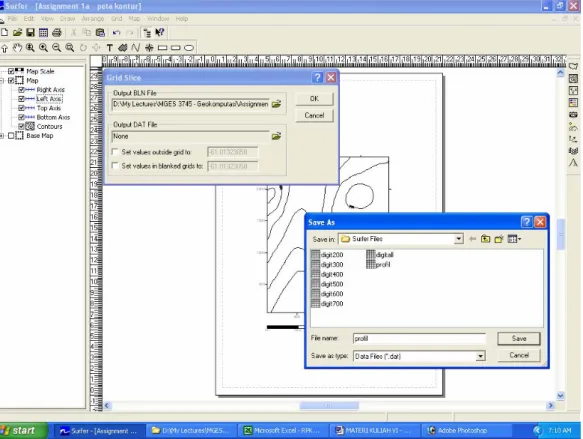This screenshot has height=439, width=583.
Task: Toggle the Object Manager icon in the toolbar
Action: point(147,33)
